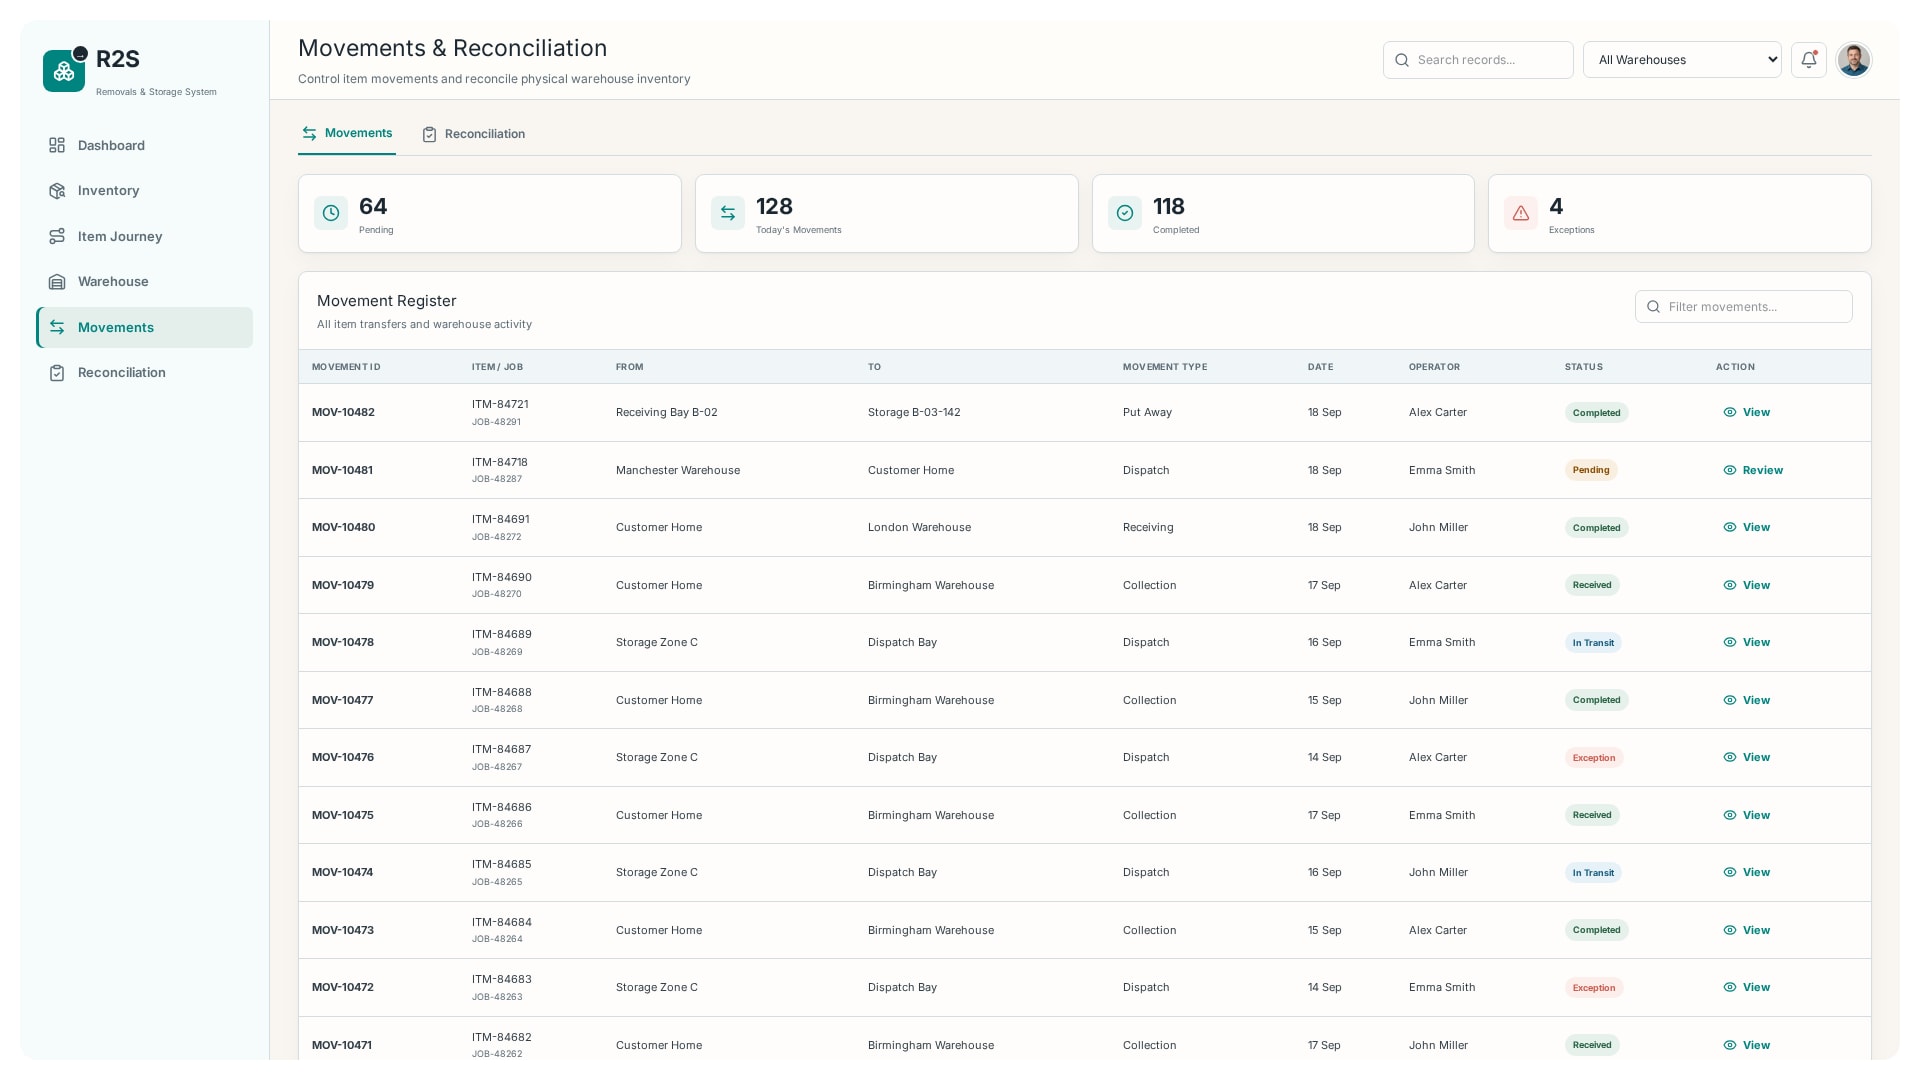1920x1080 pixels.
Task: Click View for MOV-10478
Action: [x=1746, y=642]
